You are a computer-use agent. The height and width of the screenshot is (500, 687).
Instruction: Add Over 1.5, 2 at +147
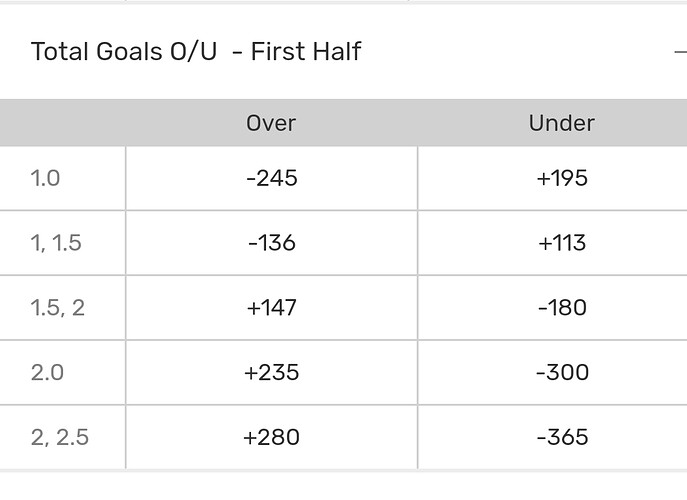(271, 307)
